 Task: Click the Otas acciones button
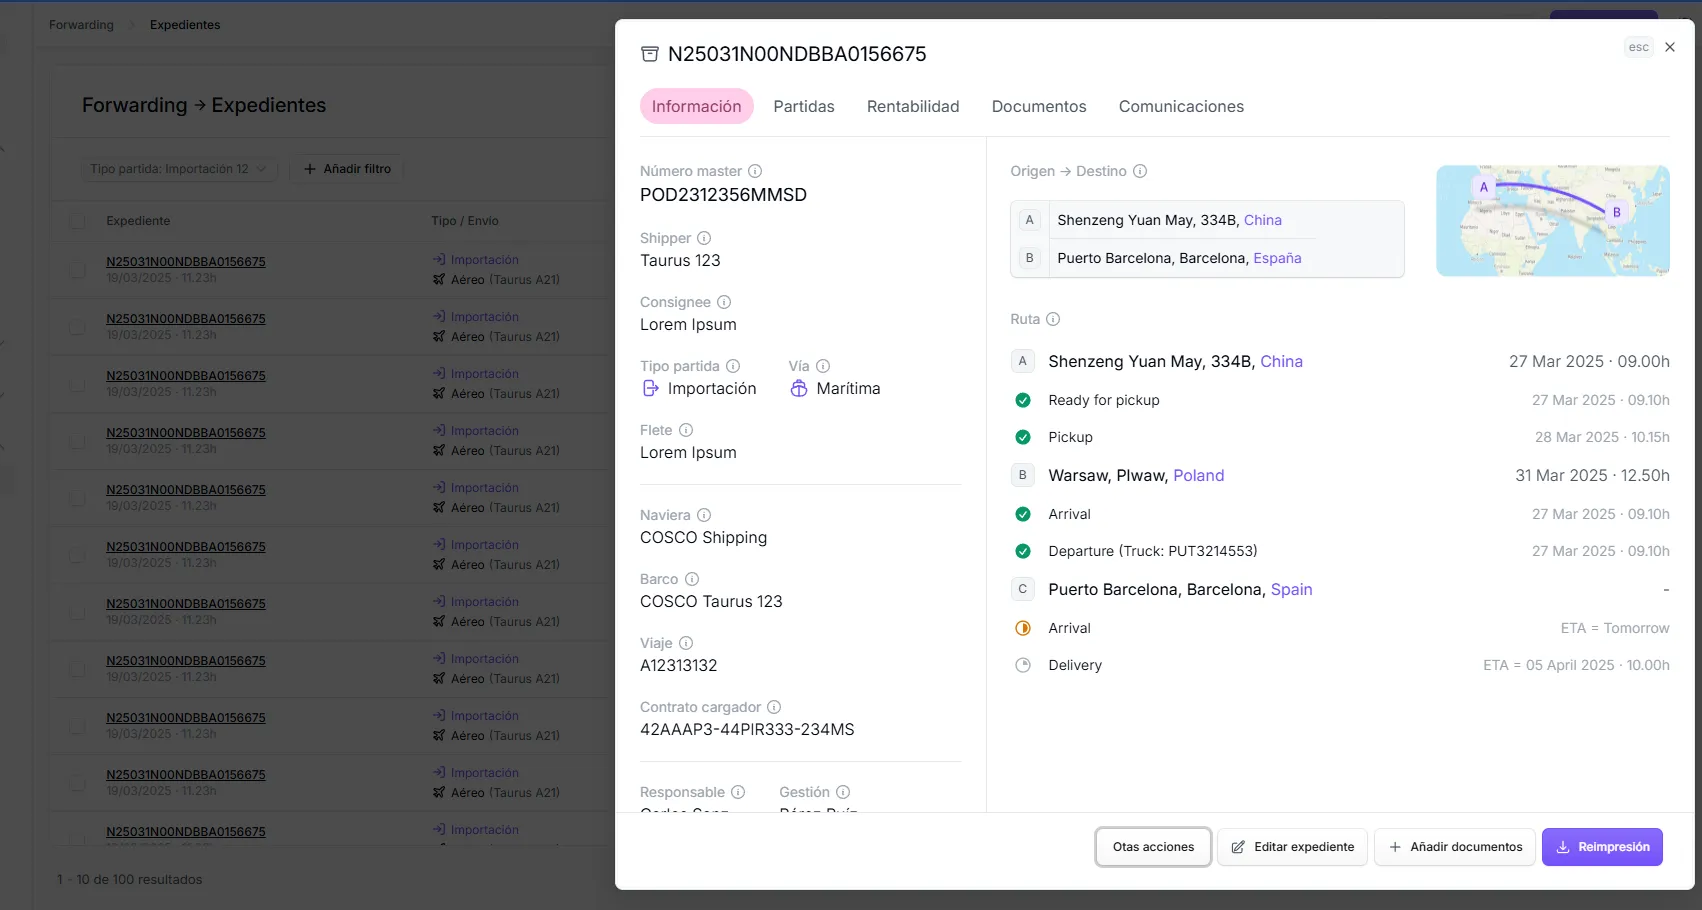[1153, 847]
